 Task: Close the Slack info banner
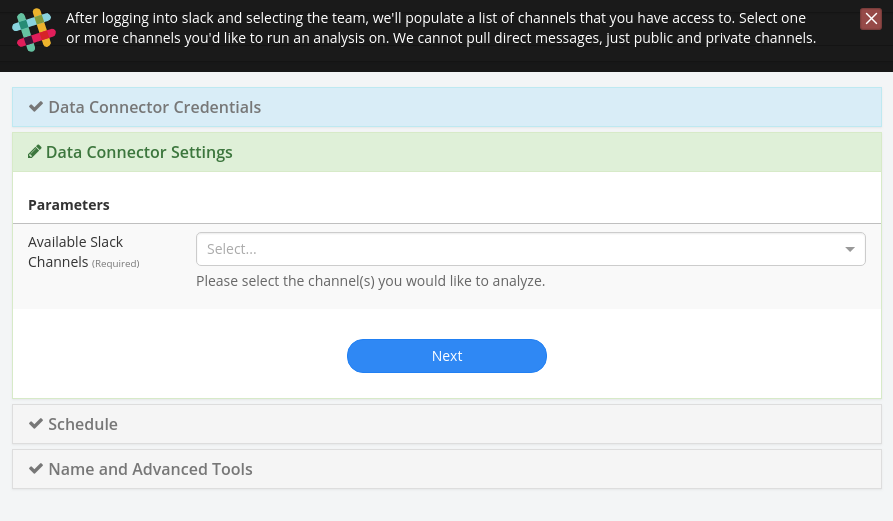[871, 19]
